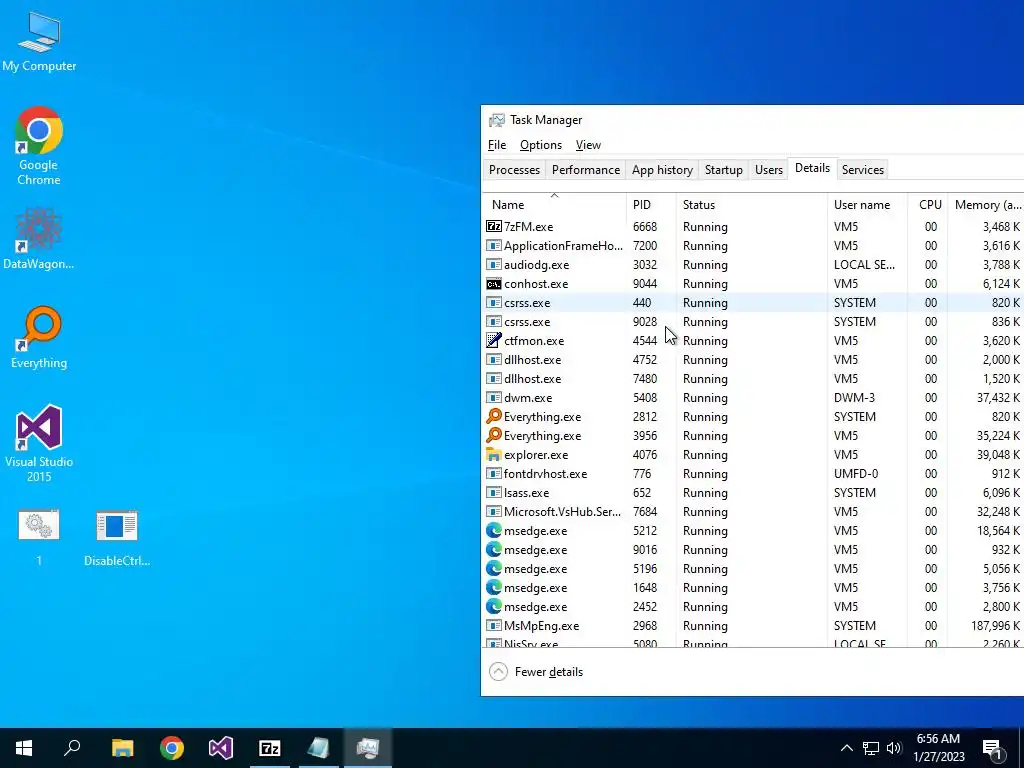Open the notification center icon
The width and height of the screenshot is (1024, 768).
pyautogui.click(x=993, y=749)
